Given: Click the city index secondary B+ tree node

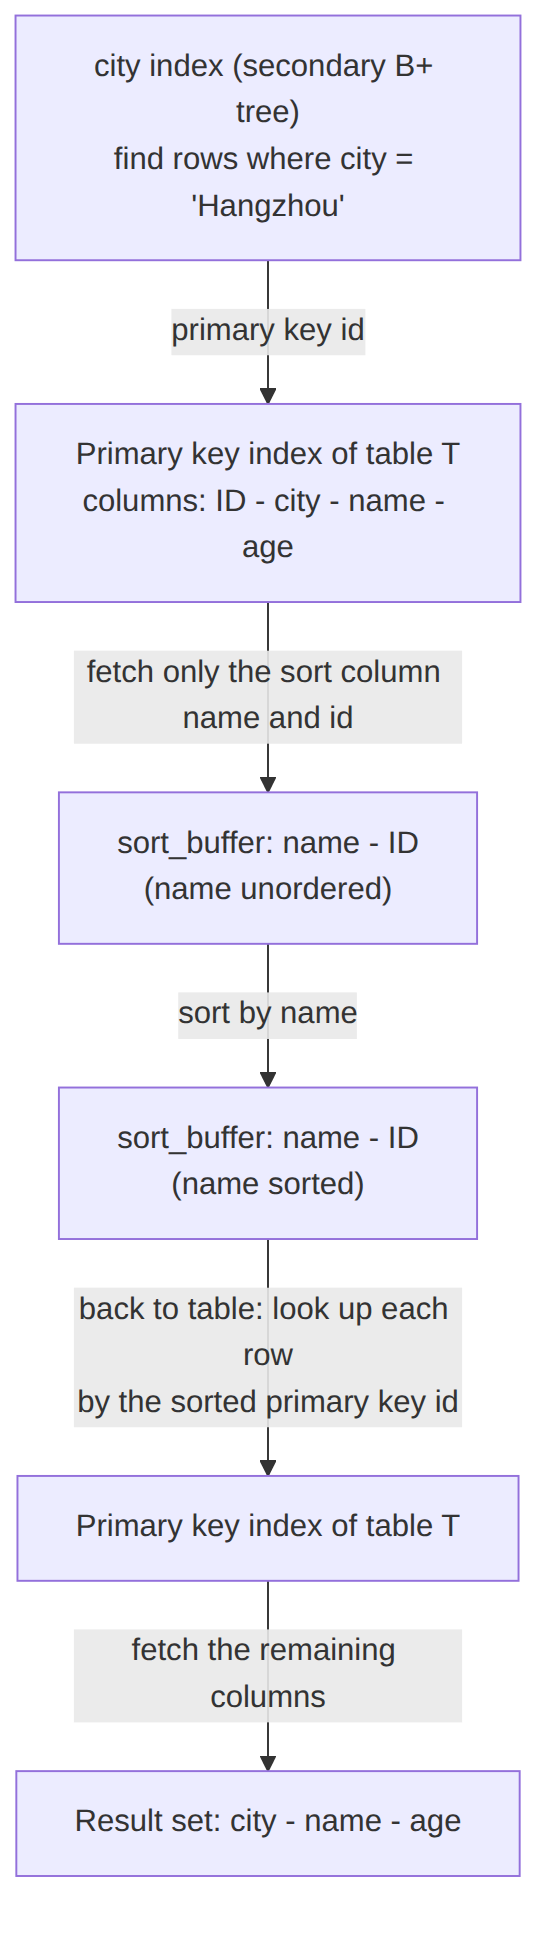Looking at the screenshot, I should point(268,138).
